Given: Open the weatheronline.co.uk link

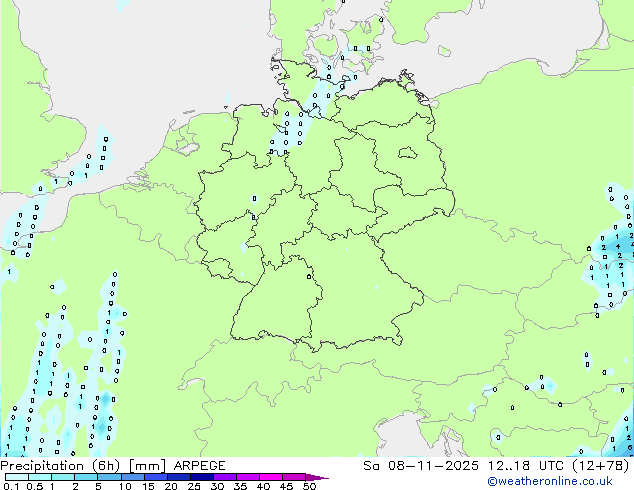Looking at the screenshot, I should point(550,481).
